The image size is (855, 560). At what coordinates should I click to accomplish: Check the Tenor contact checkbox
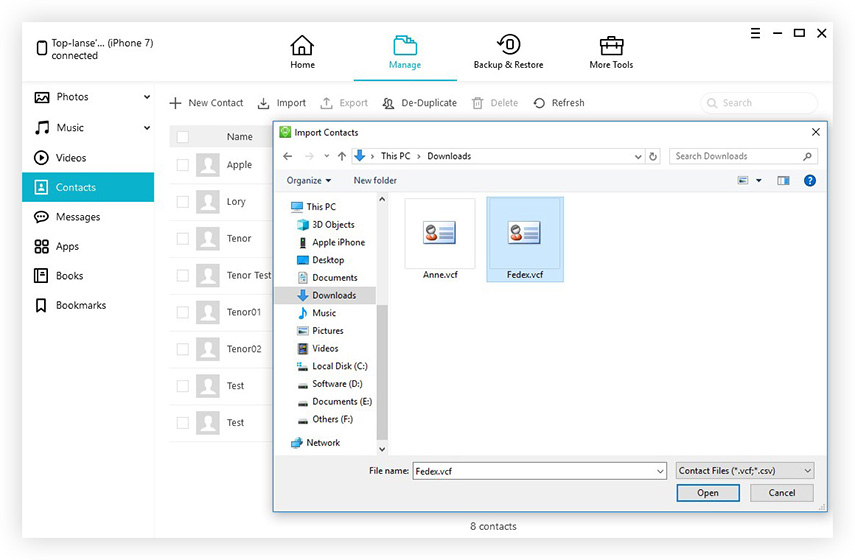(x=183, y=239)
